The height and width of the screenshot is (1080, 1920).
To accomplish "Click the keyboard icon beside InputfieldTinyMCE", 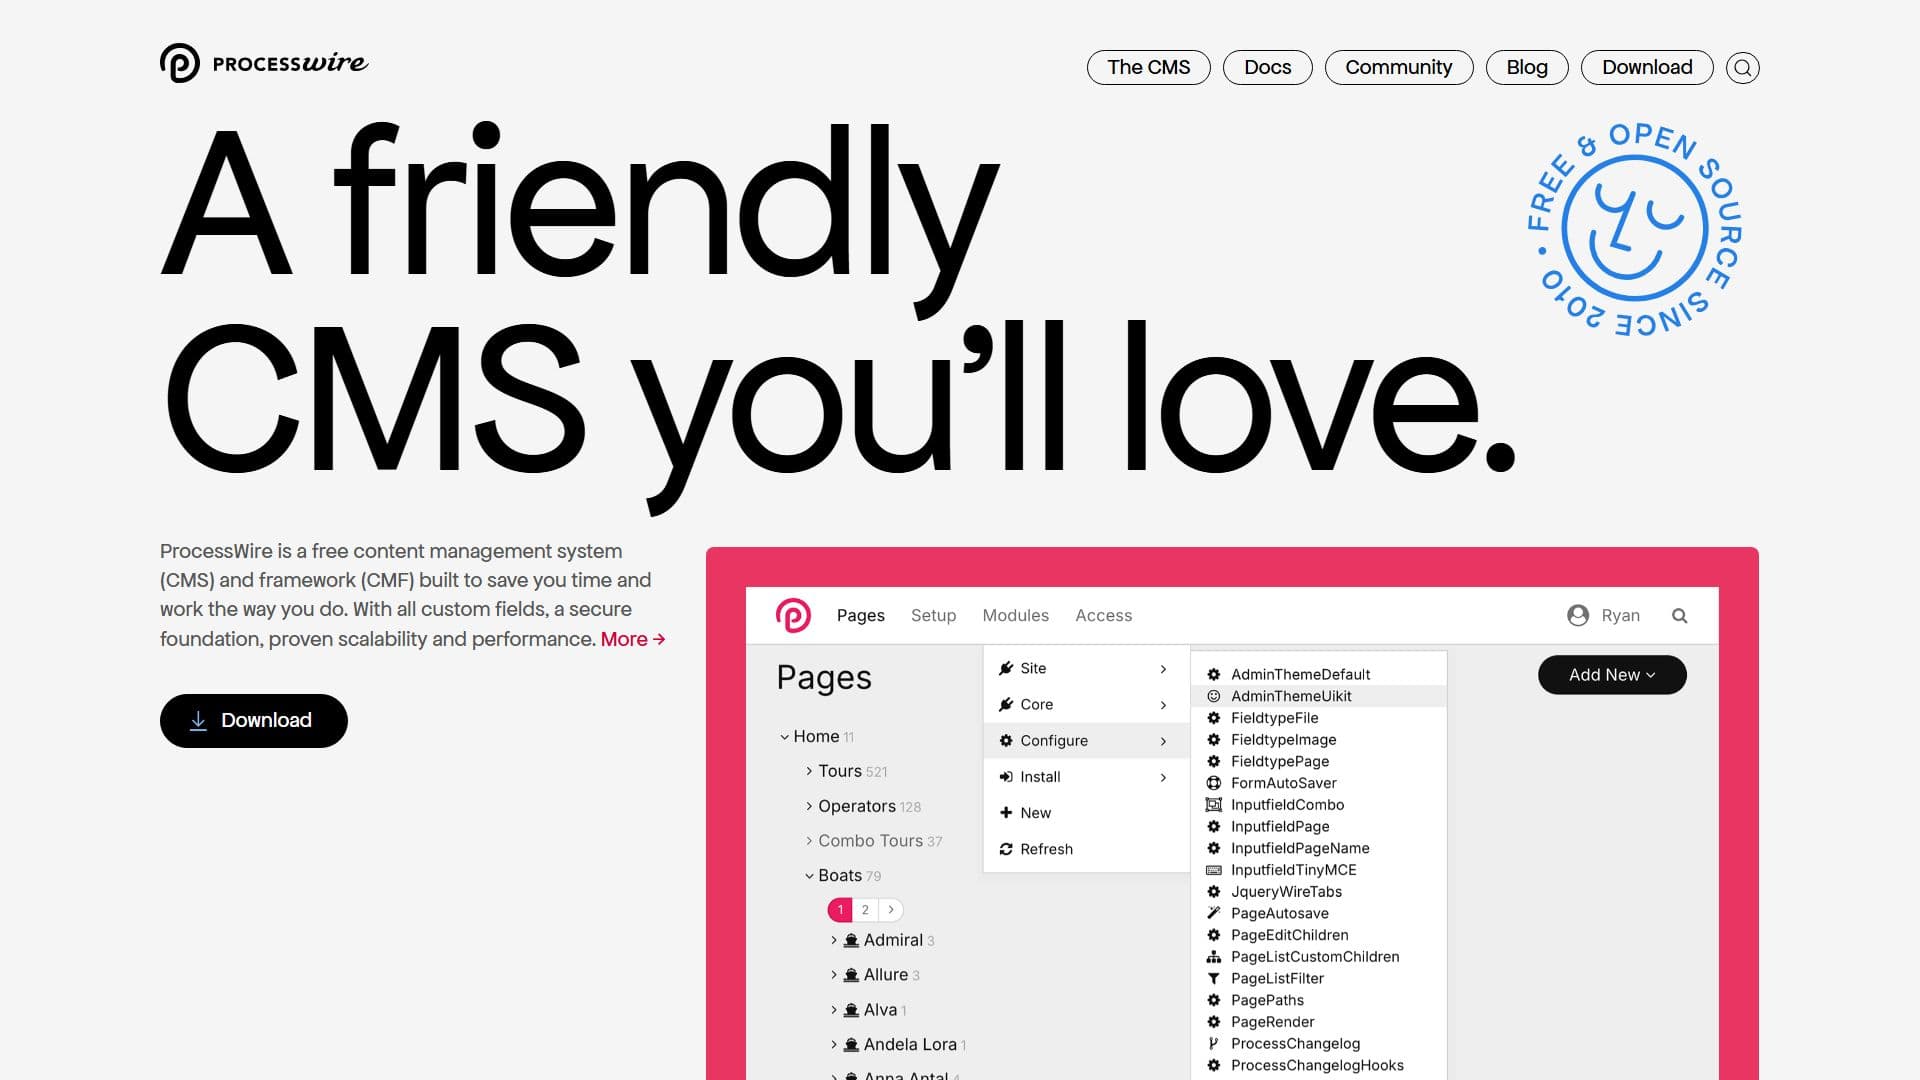I will 1214,870.
